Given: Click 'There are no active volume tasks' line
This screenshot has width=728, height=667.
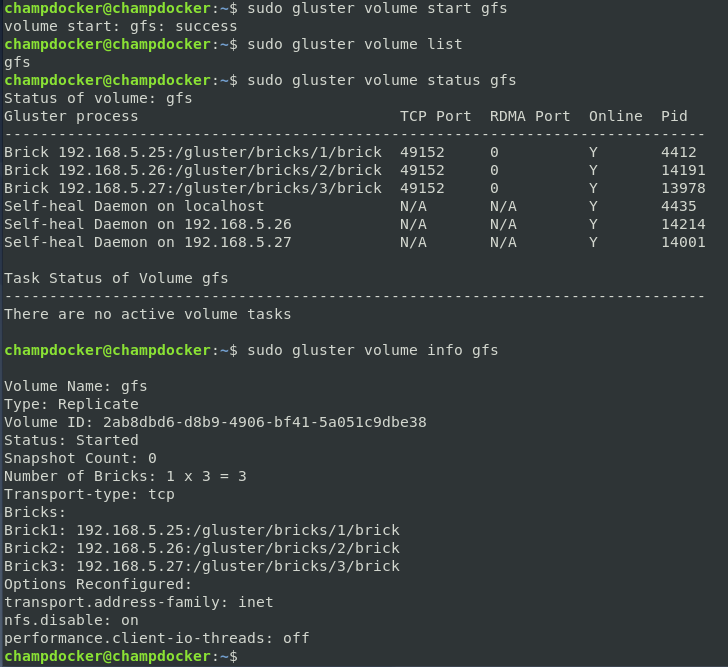Looking at the screenshot, I should coord(148,314).
